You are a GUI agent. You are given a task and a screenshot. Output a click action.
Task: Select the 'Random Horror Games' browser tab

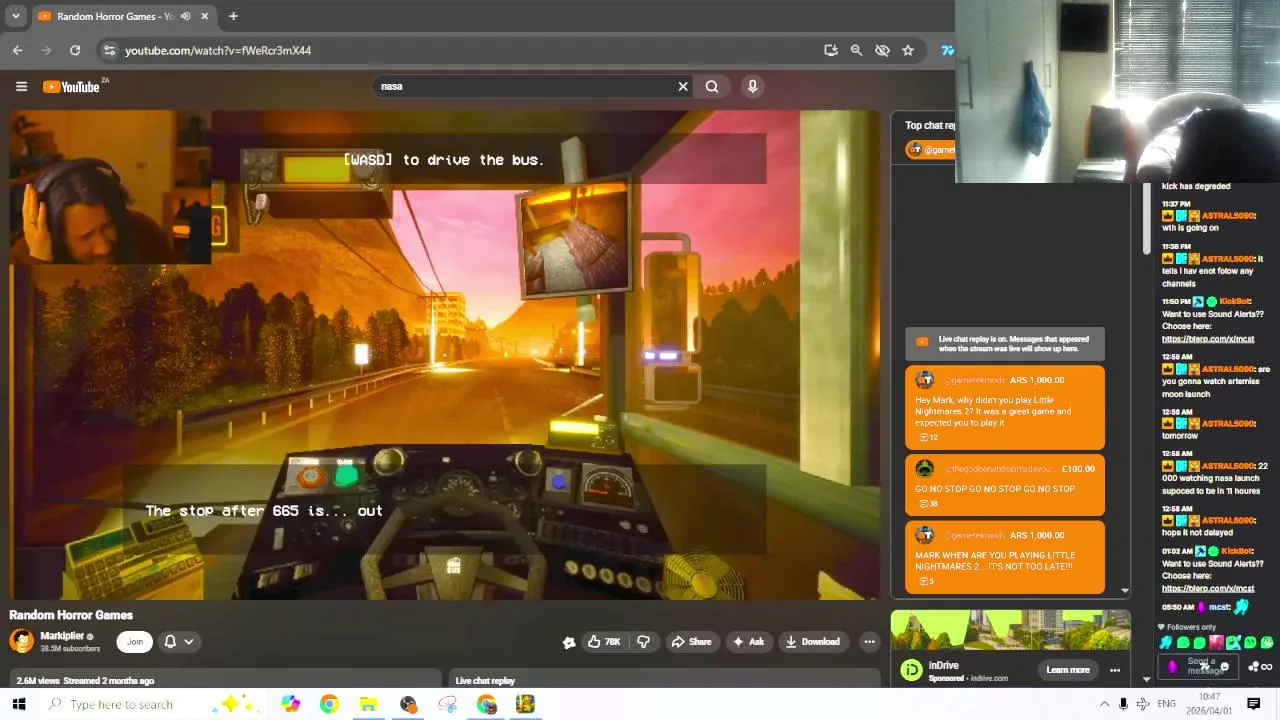coord(123,16)
